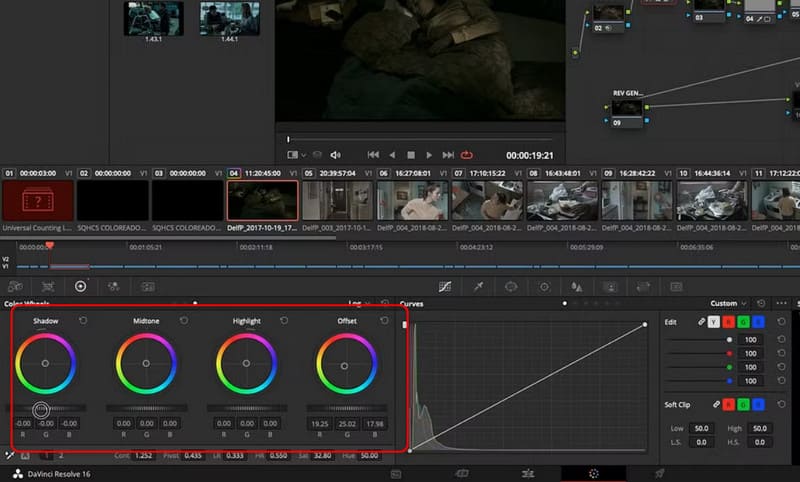Screen dimensions: 800x482
Task: Click the Offset master wheel slider
Action: 346,408
